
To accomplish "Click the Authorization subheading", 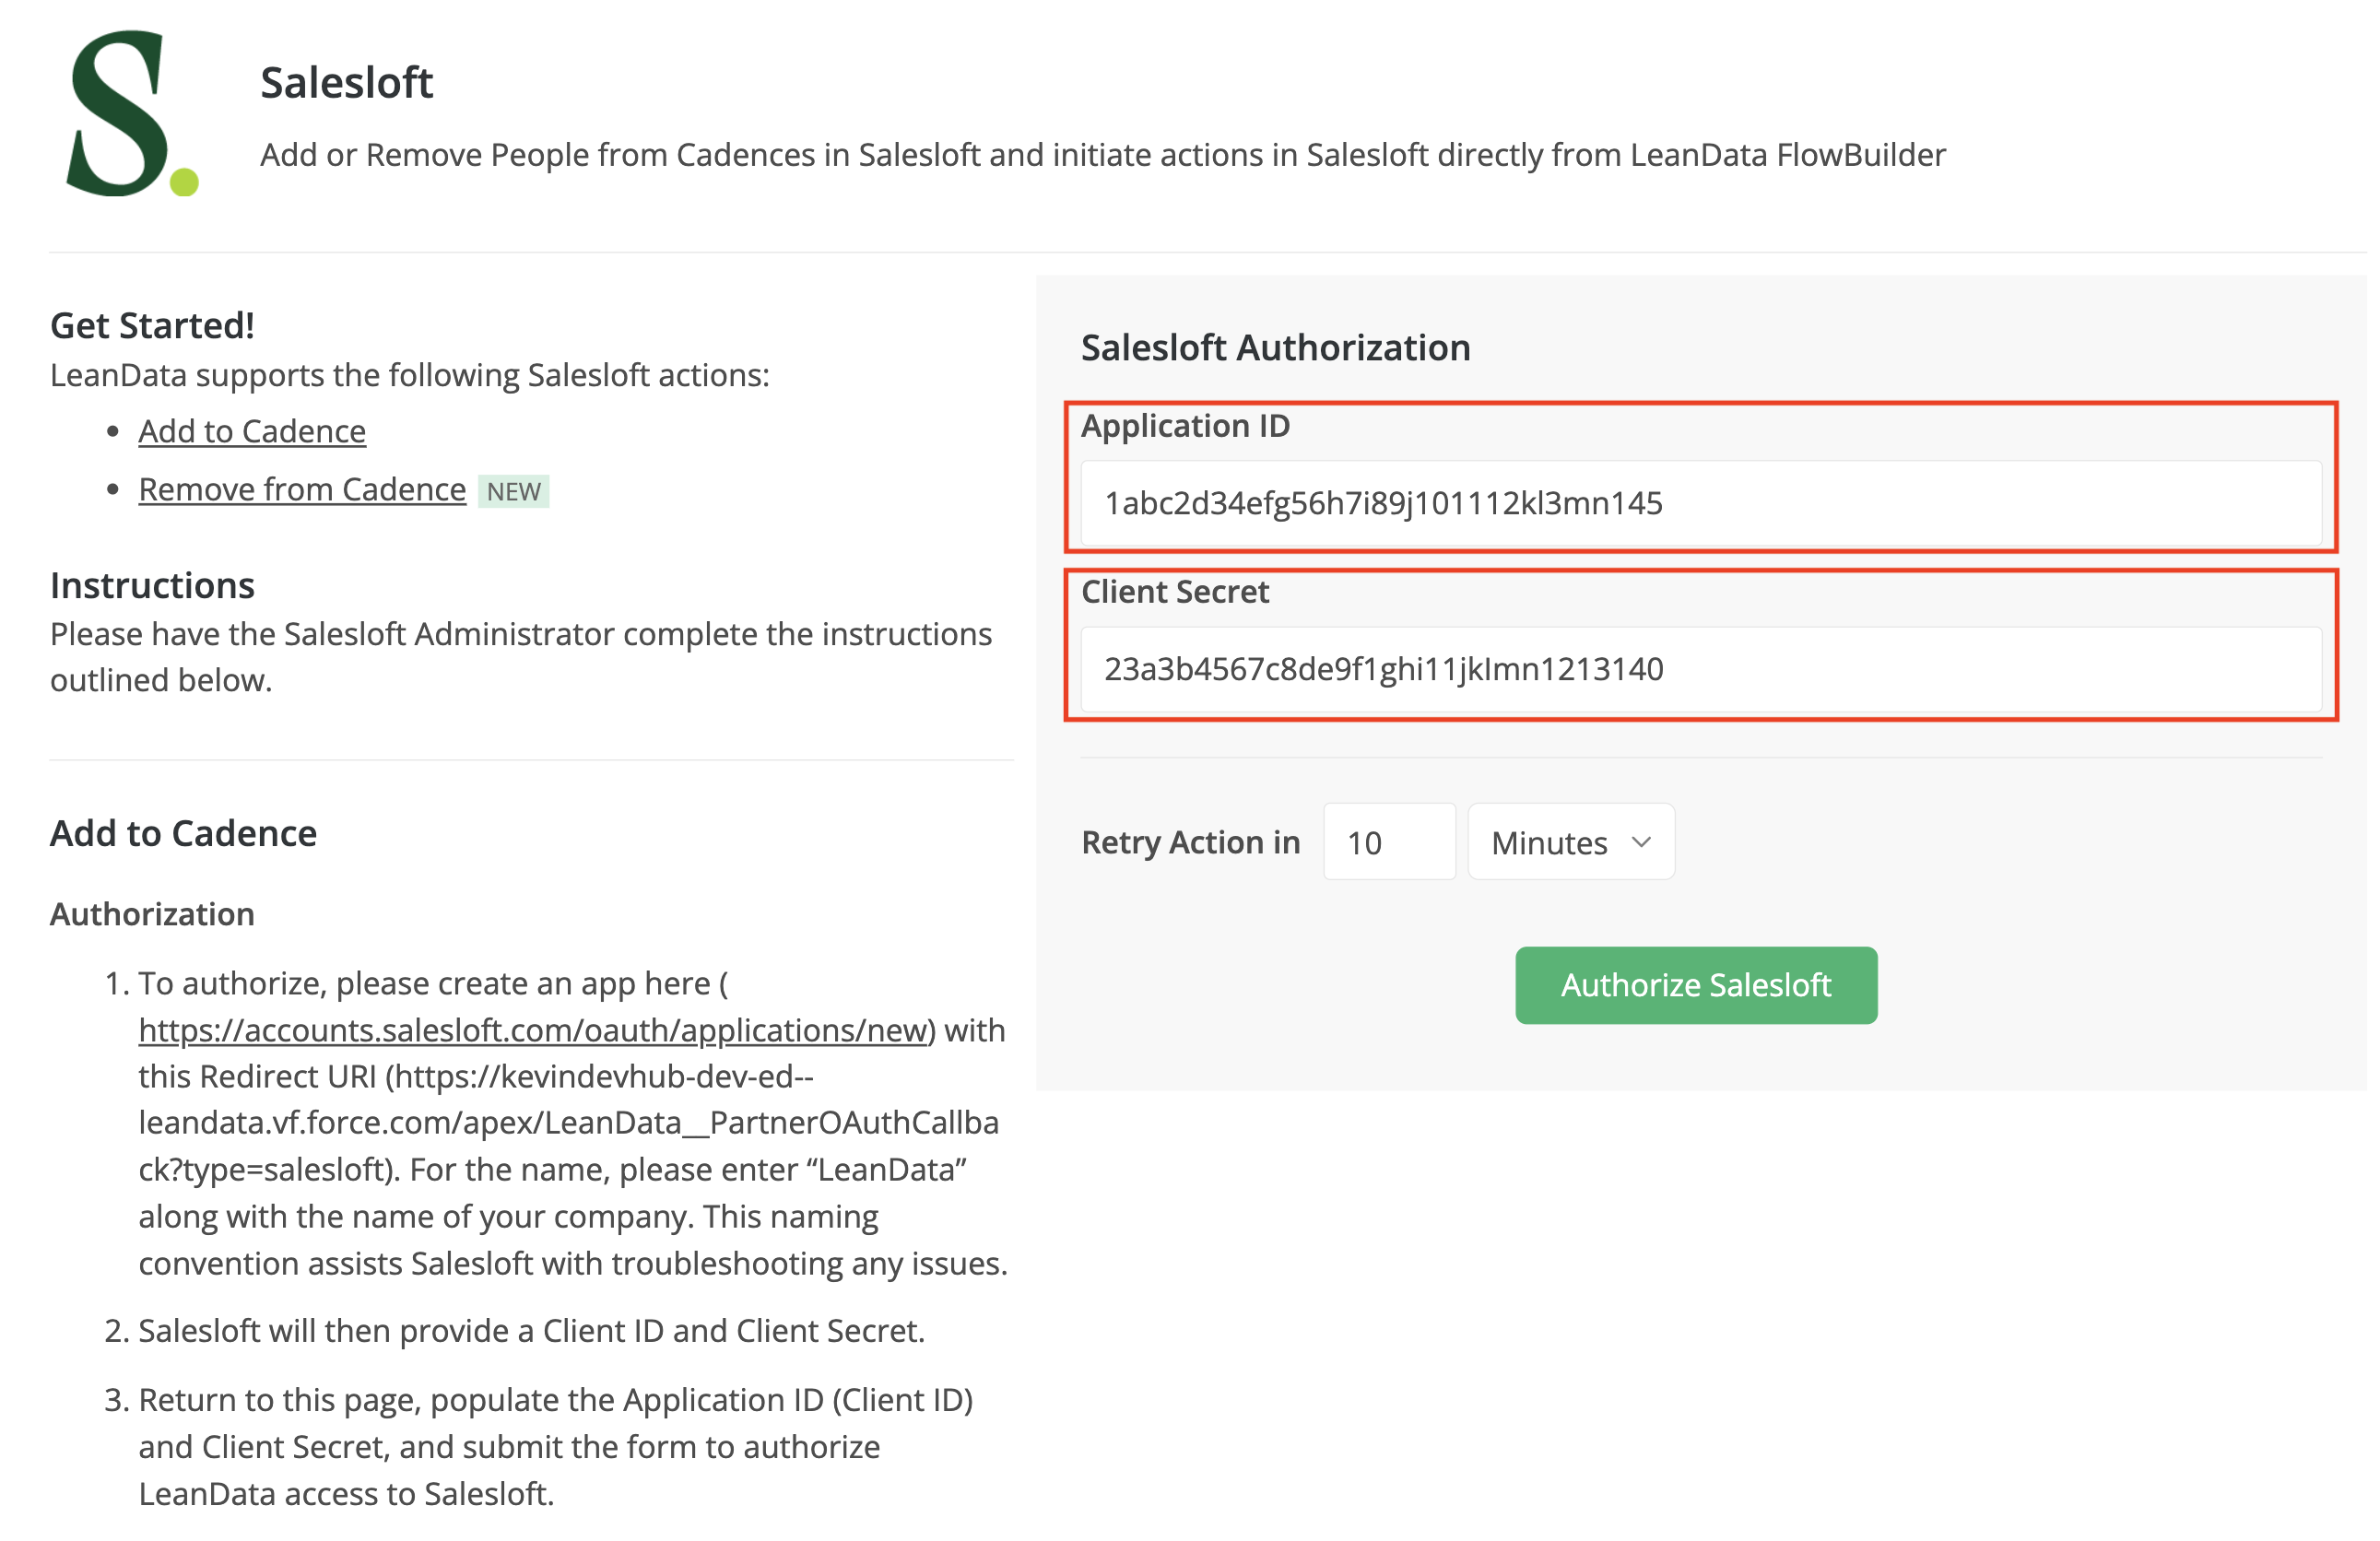I will tap(152, 914).
